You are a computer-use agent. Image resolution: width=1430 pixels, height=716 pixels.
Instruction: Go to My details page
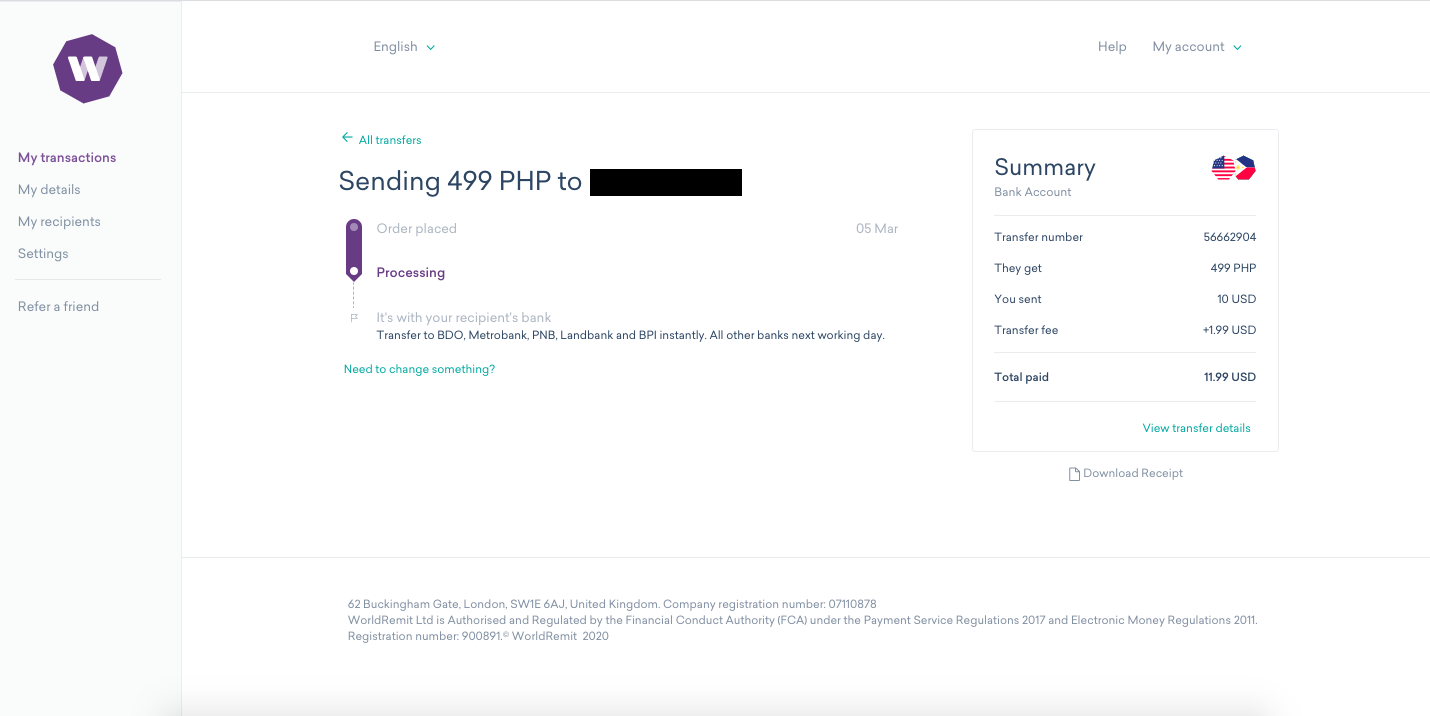[x=49, y=189]
